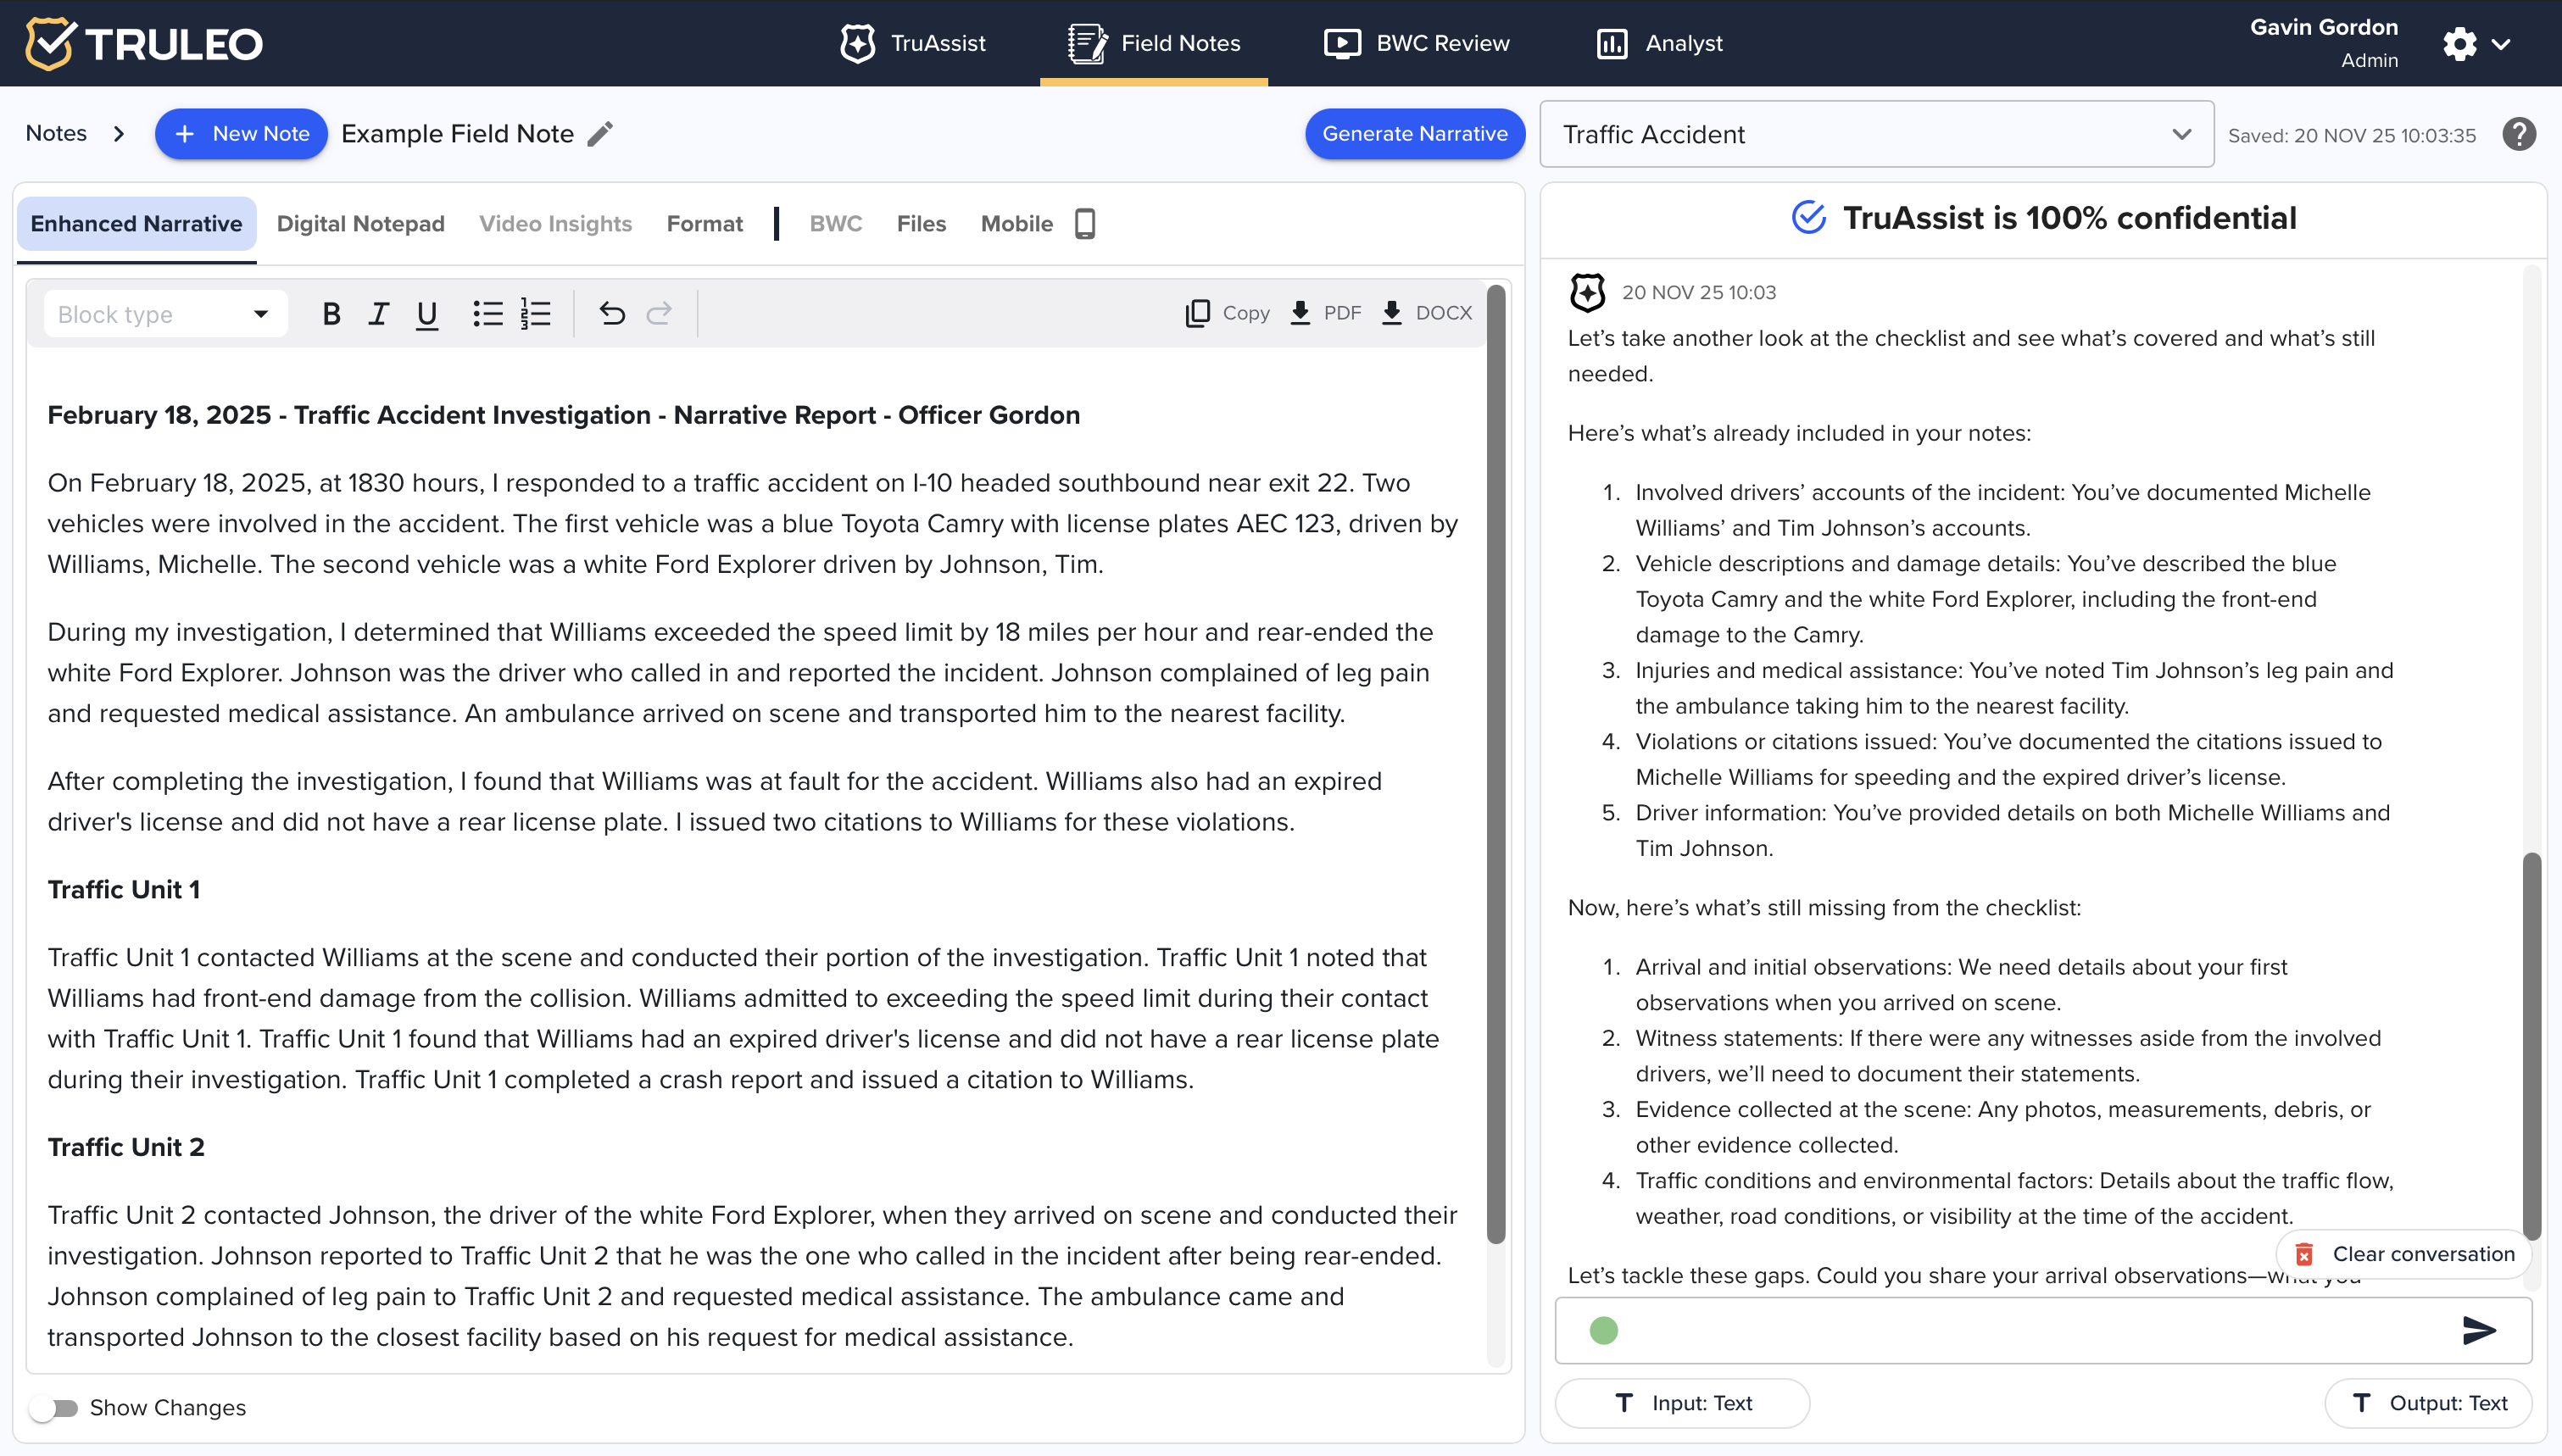The height and width of the screenshot is (1456, 2562).
Task: Edit the note title with the pencil icon
Action: [x=600, y=134]
